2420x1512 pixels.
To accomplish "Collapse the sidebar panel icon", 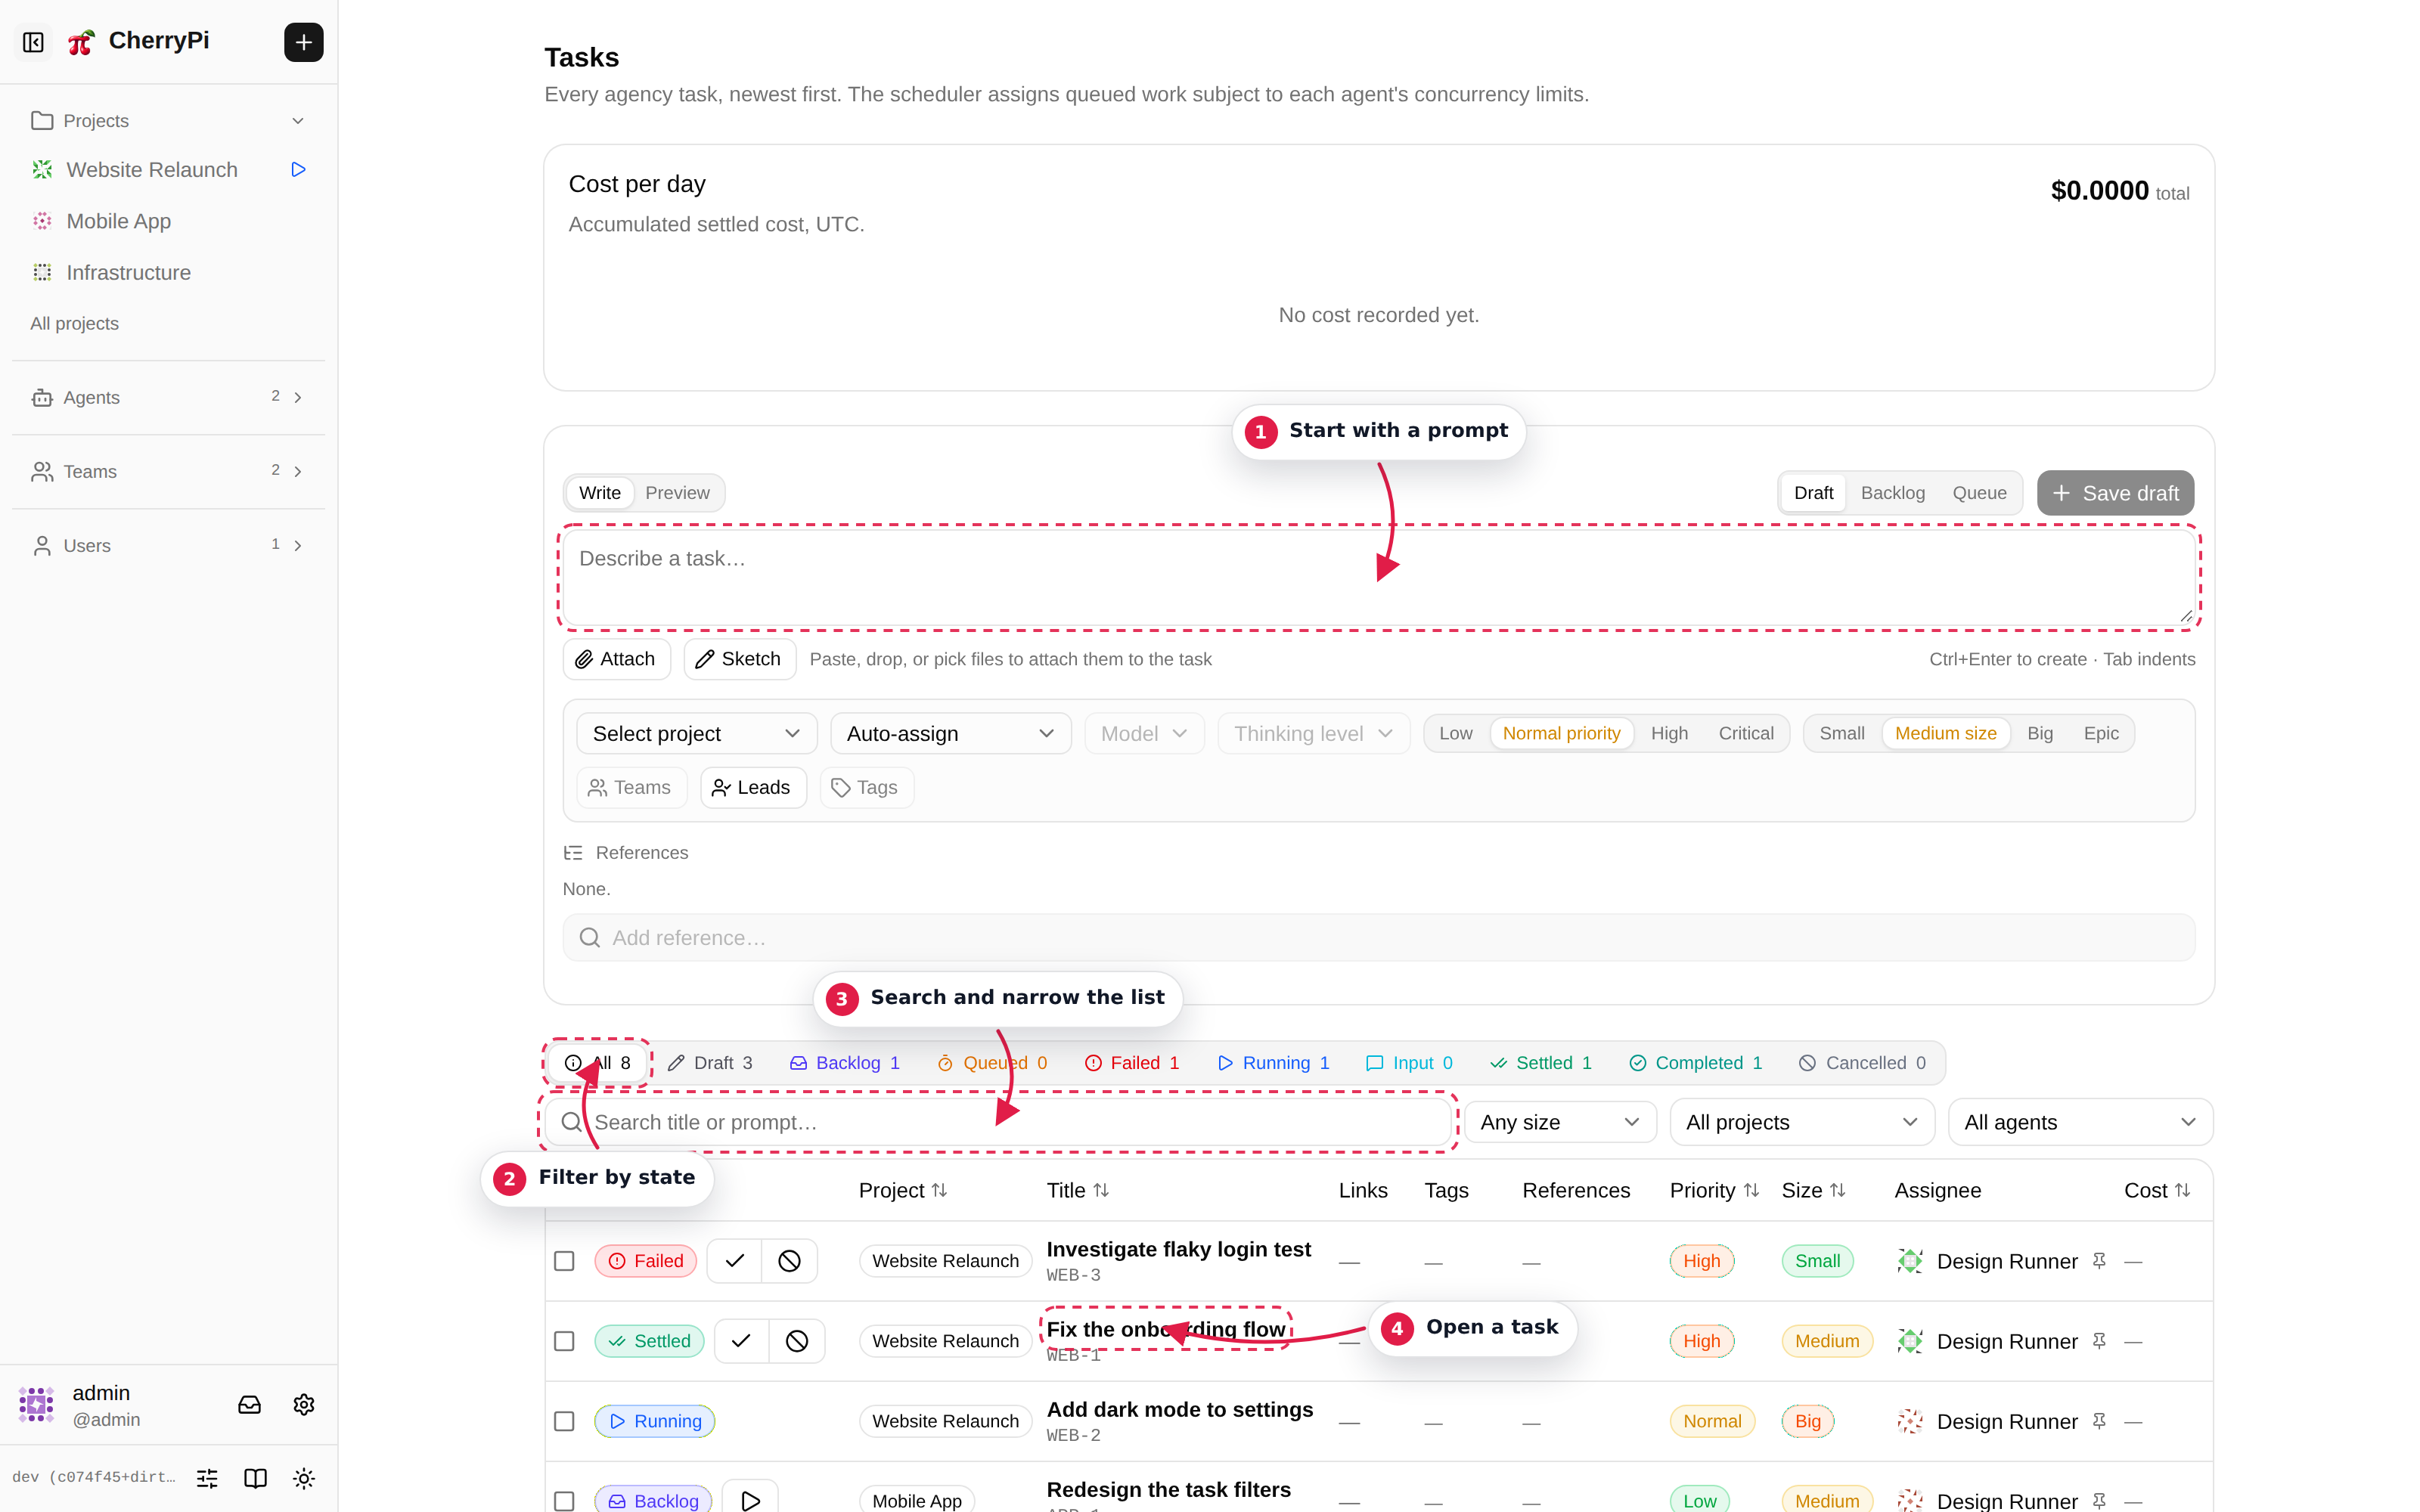I will [x=33, y=42].
